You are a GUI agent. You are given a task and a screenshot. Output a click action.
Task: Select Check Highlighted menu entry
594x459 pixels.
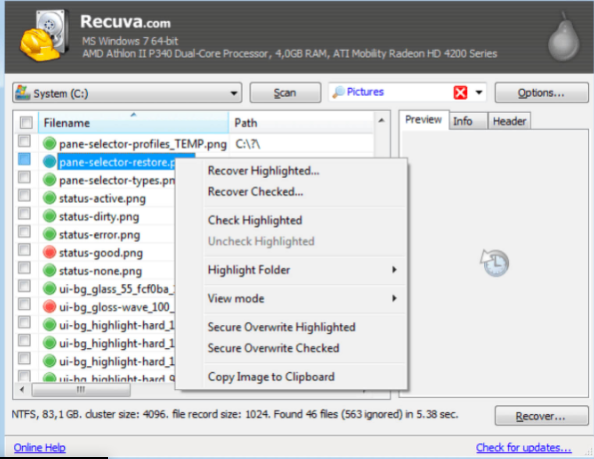(x=255, y=220)
